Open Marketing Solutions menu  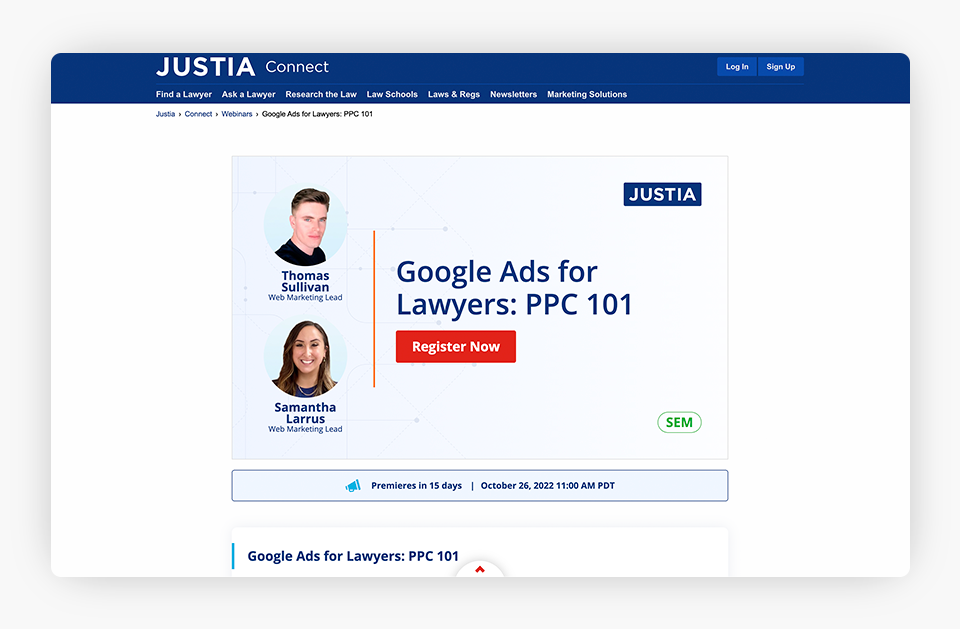click(587, 94)
